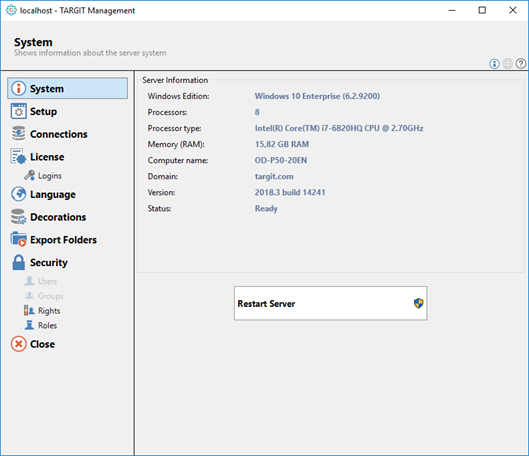Click the Restart Server button

click(x=331, y=303)
